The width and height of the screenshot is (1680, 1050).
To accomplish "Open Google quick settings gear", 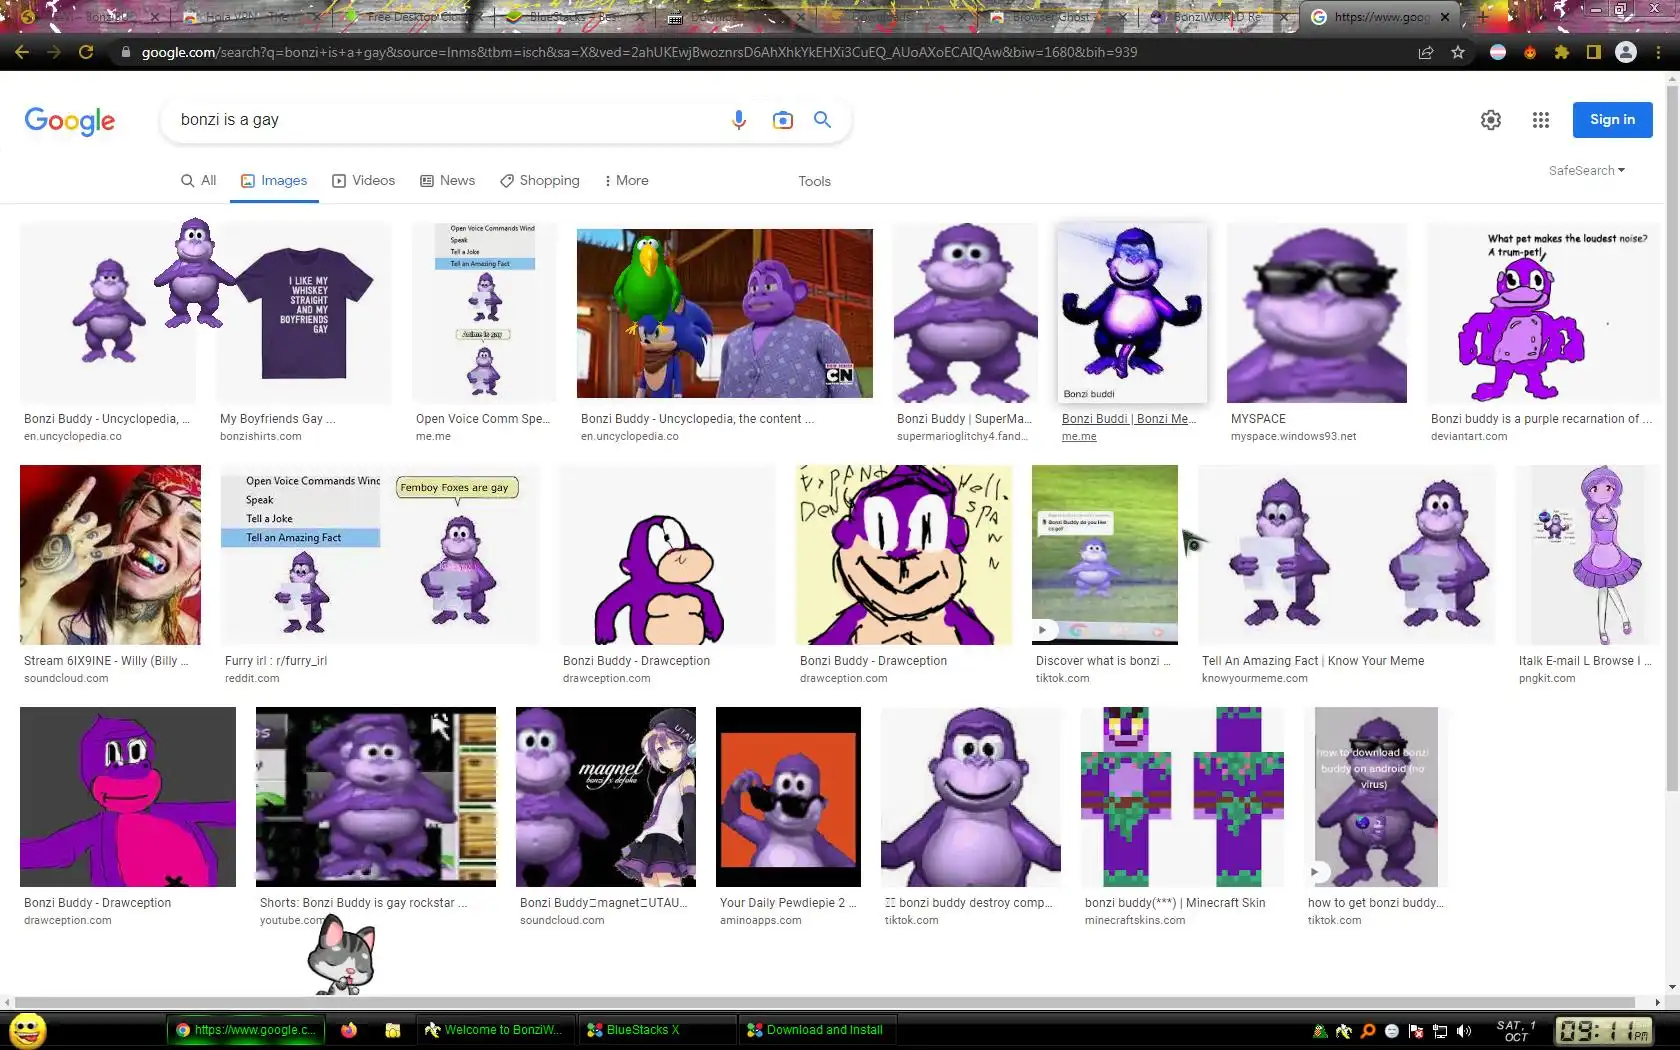I will pos(1491,120).
